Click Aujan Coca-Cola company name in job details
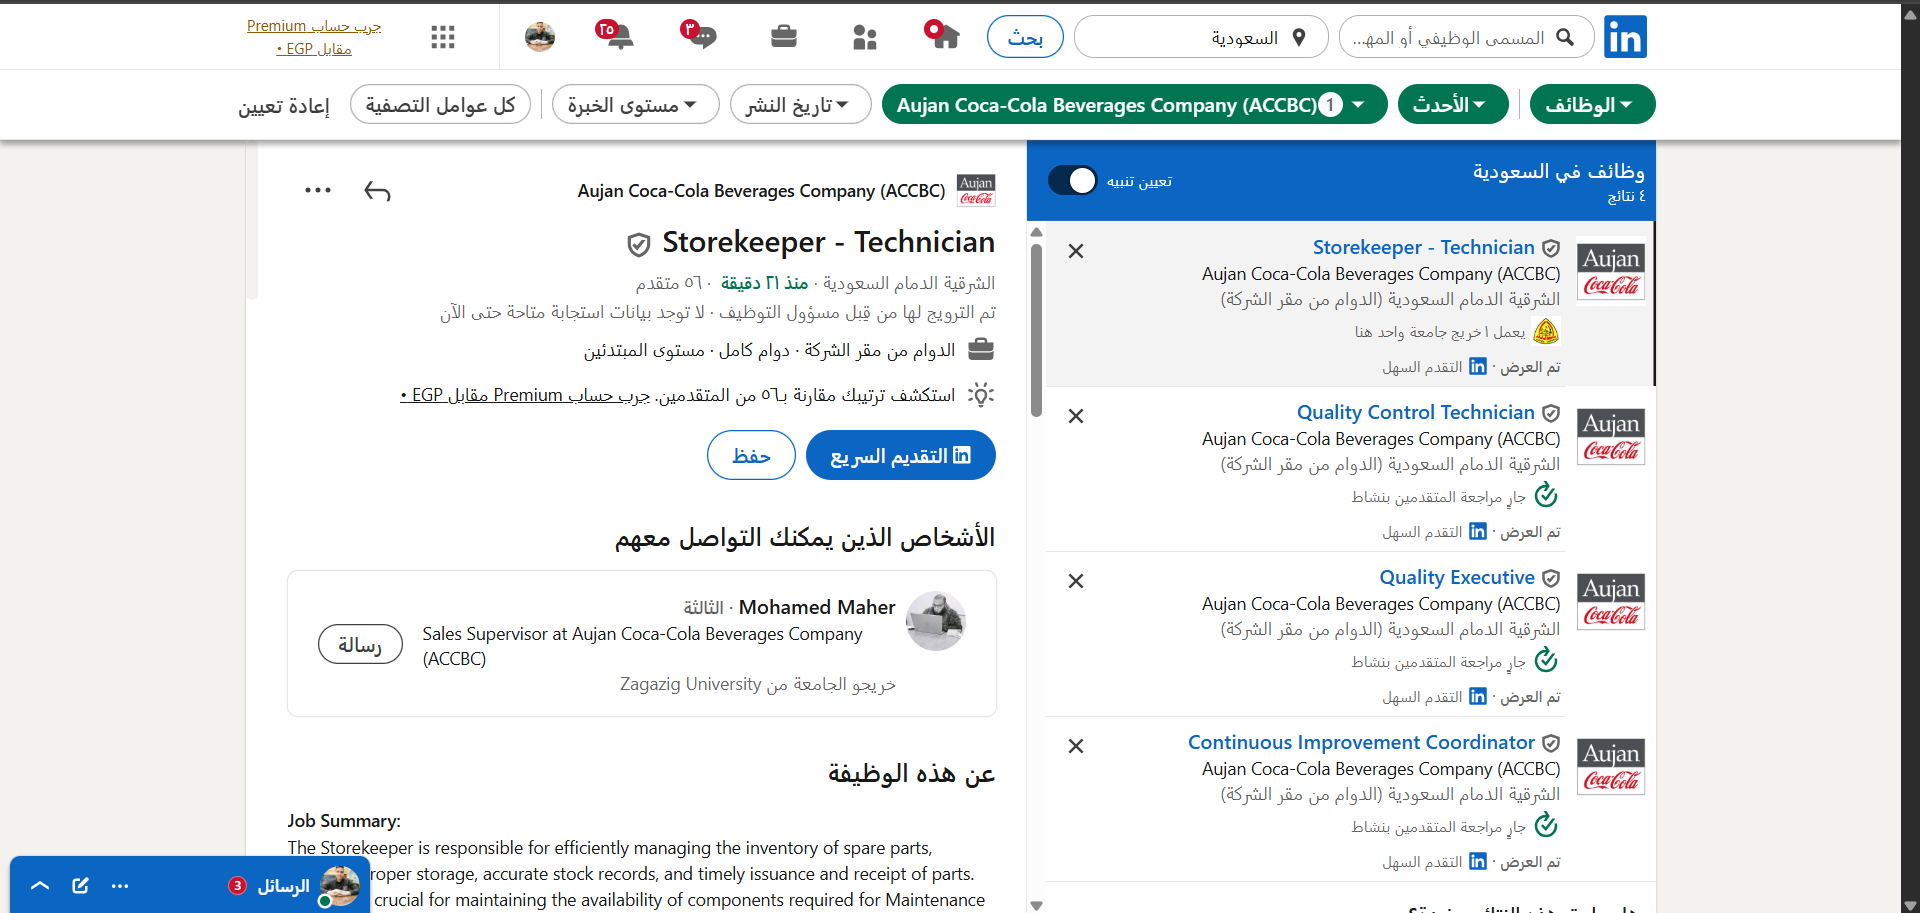Image resolution: width=1920 pixels, height=913 pixels. (761, 190)
